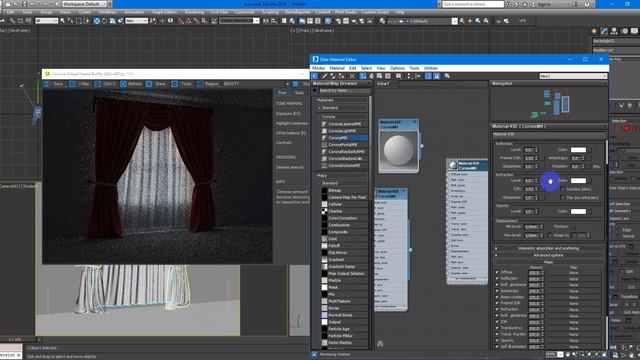Uncheck the Anisotropy map checkbox
Image resolution: width=640 pixels, height=360 pixels.
tap(497, 291)
